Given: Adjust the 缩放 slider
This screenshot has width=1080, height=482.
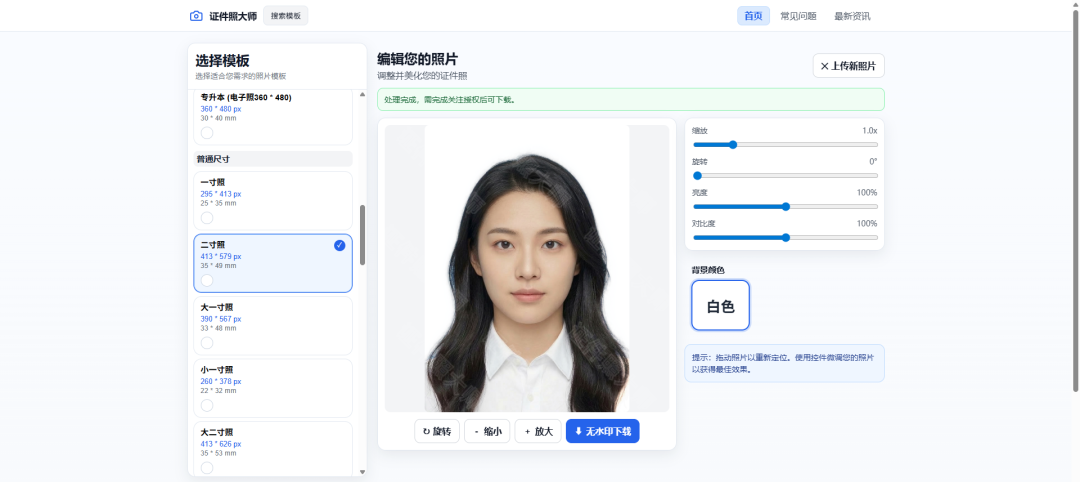Looking at the screenshot, I should tap(785, 145).
